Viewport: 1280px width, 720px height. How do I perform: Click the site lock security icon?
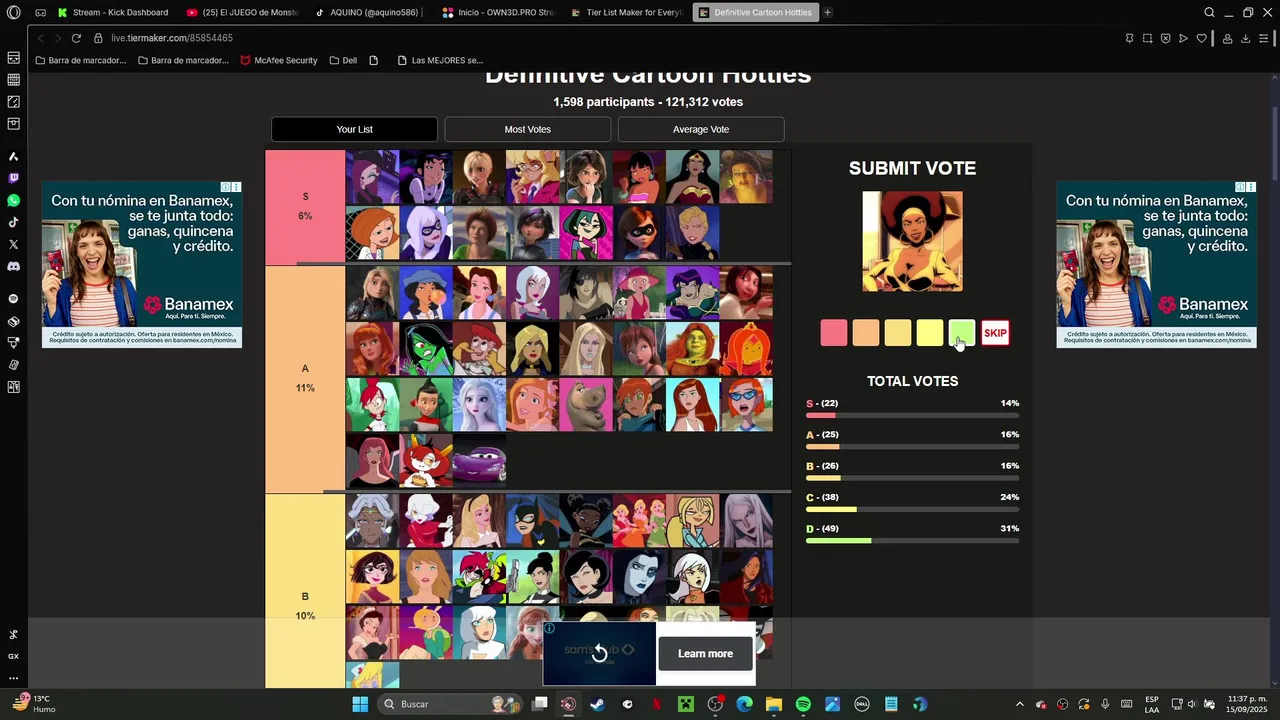(98, 38)
